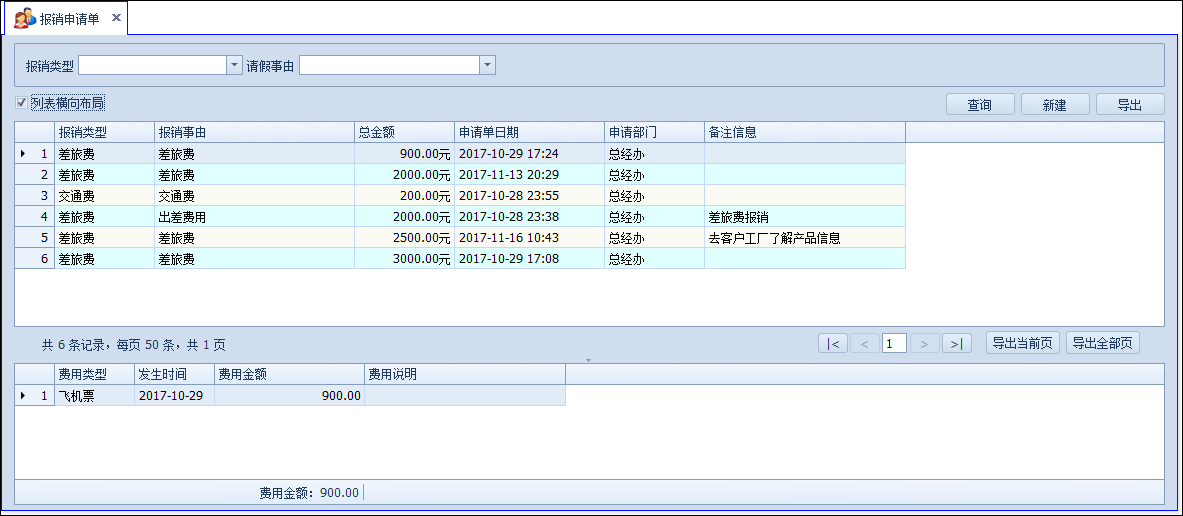Sort by the 费用类型 column header
The image size is (1183, 516).
click(x=94, y=374)
